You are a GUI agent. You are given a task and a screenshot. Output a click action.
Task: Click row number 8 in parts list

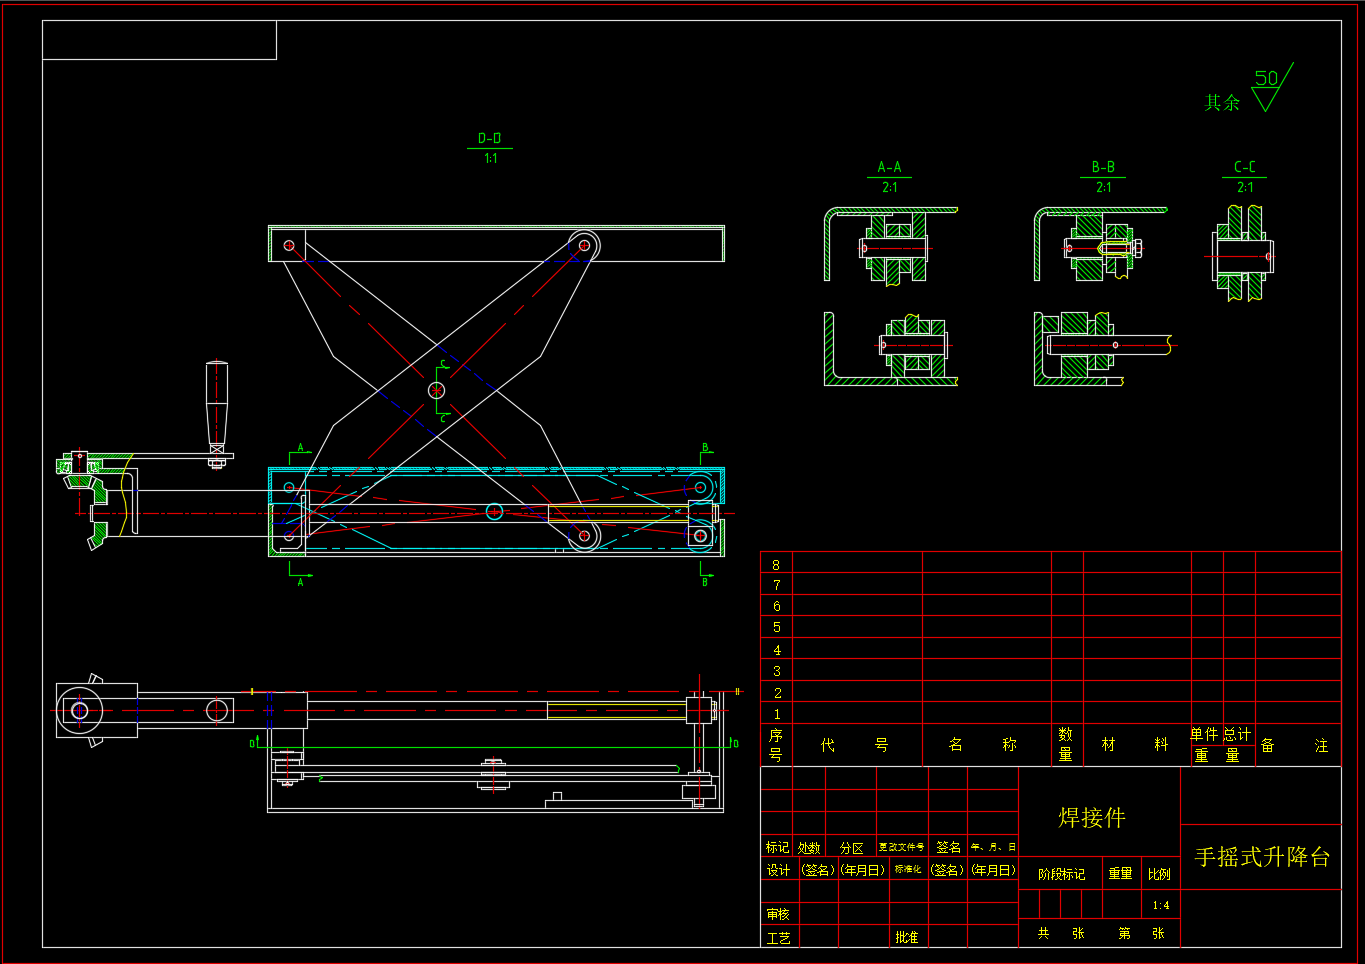point(776,564)
